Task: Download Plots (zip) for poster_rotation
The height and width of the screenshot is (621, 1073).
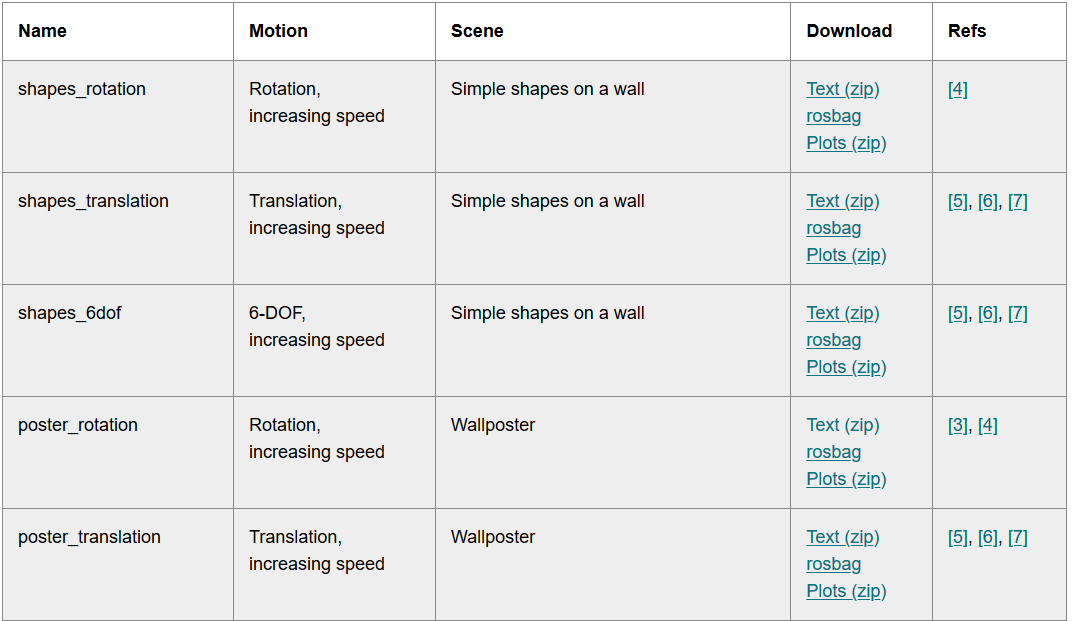Action: (846, 479)
